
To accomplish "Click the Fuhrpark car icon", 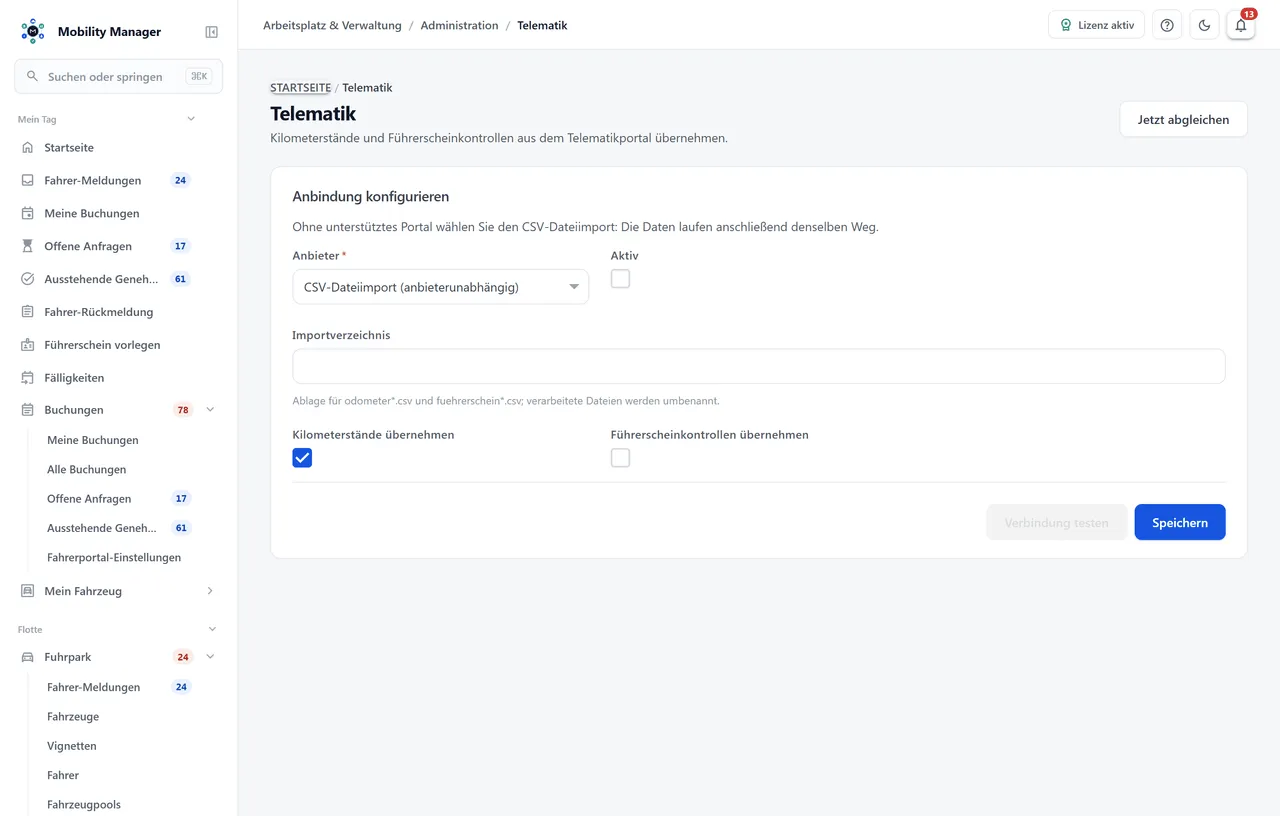I will click(x=28, y=657).
